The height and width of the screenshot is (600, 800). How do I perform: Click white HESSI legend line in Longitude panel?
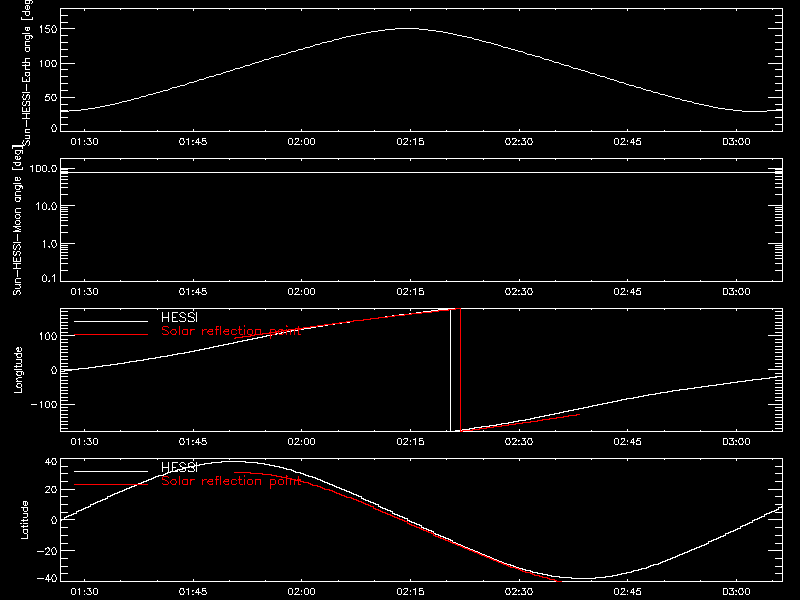point(111,321)
